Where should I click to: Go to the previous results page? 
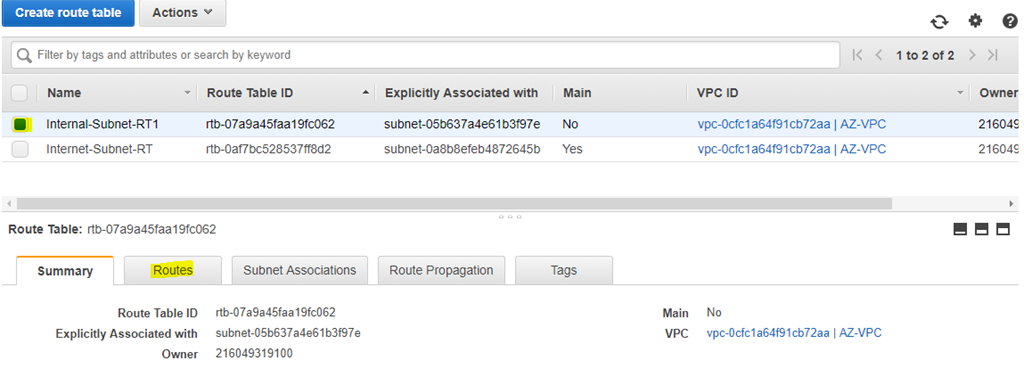[878, 56]
